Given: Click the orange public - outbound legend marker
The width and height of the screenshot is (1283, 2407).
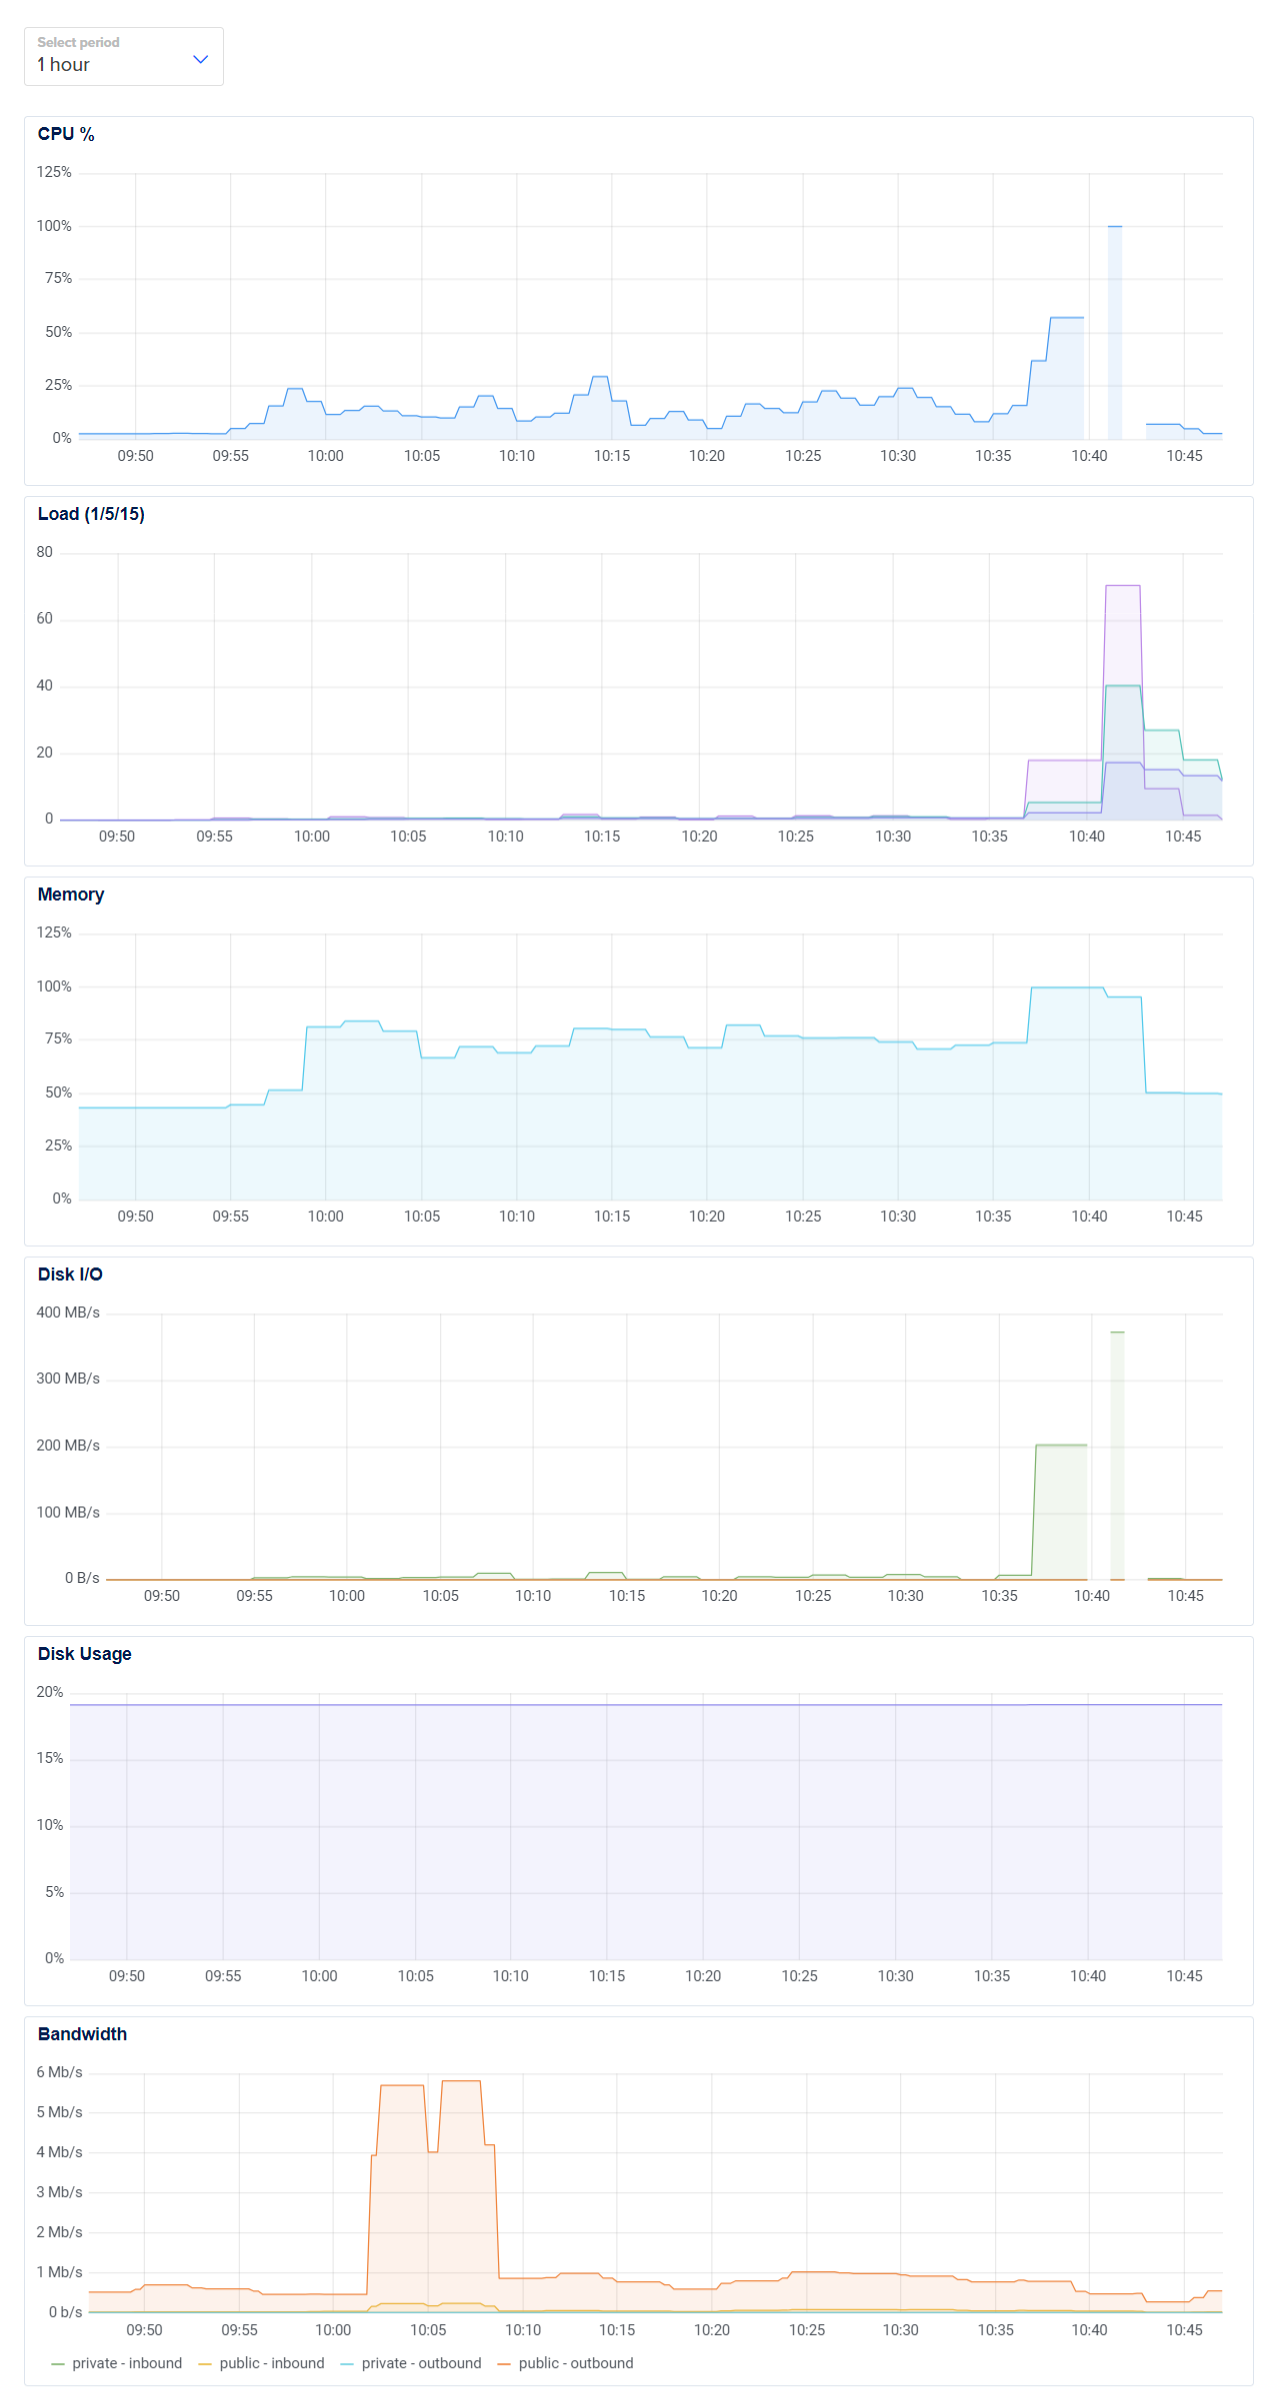Looking at the screenshot, I should [x=504, y=2364].
